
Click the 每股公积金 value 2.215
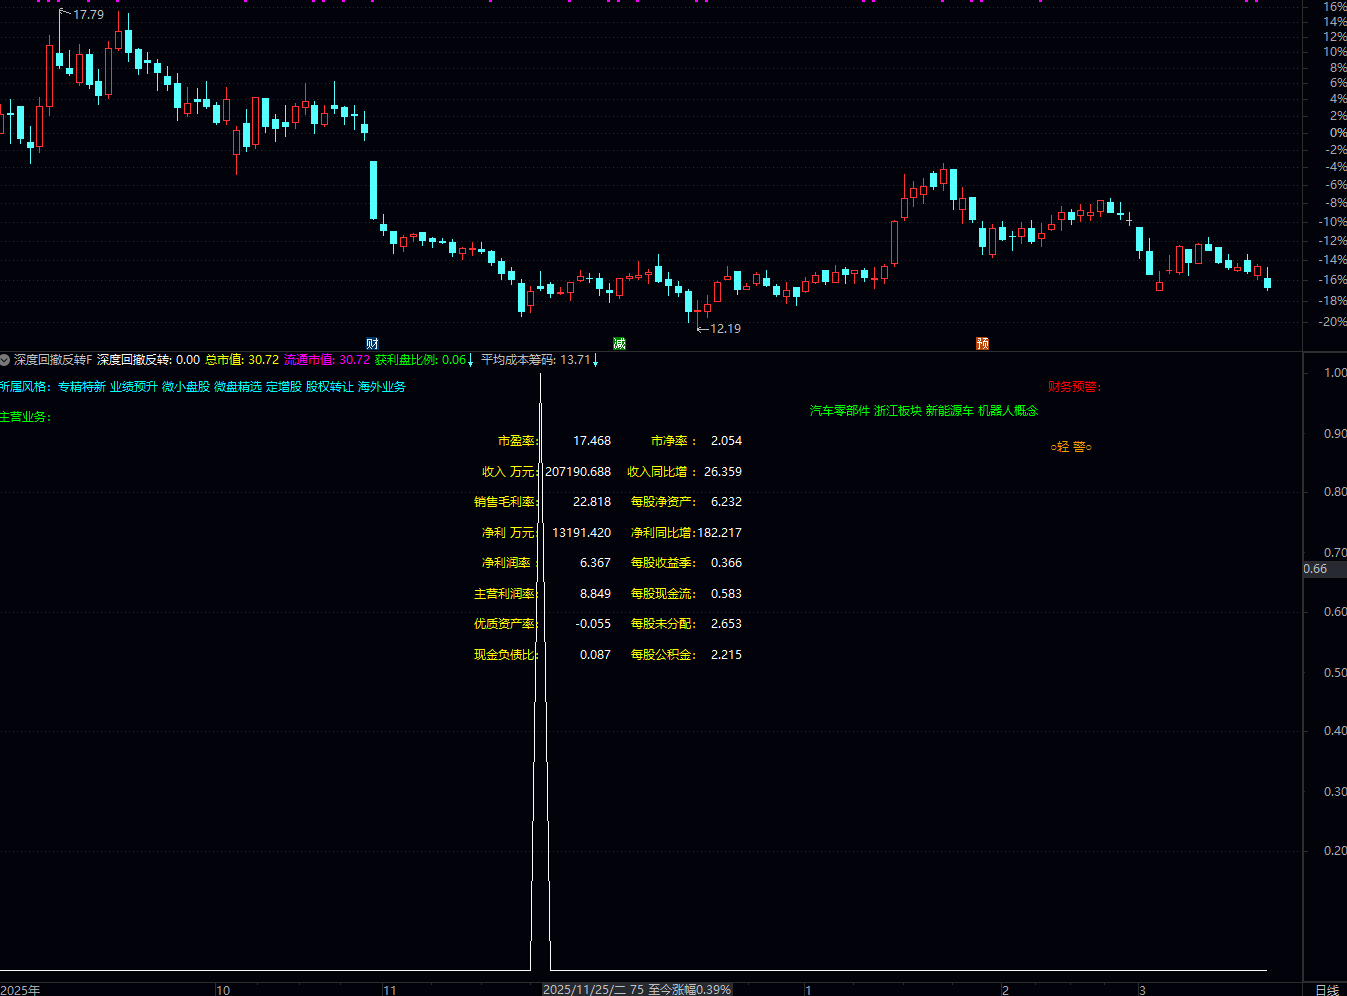pos(726,655)
